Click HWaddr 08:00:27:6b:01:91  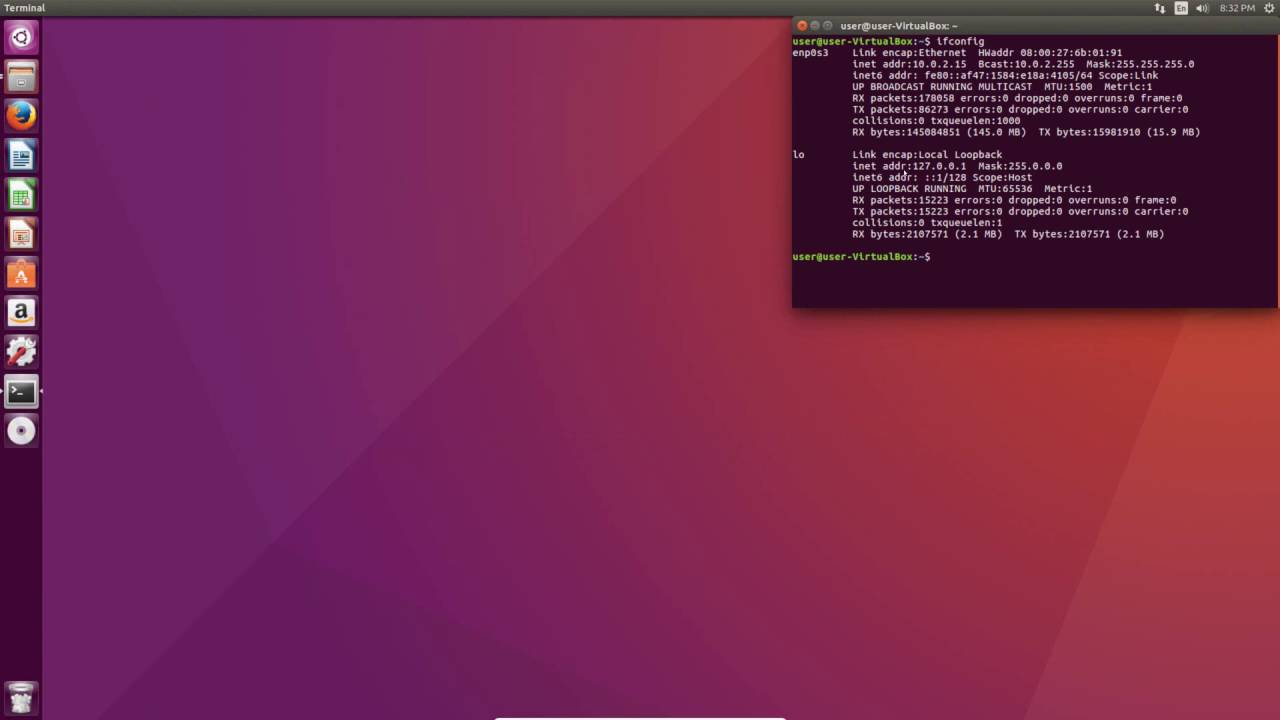tap(1050, 53)
